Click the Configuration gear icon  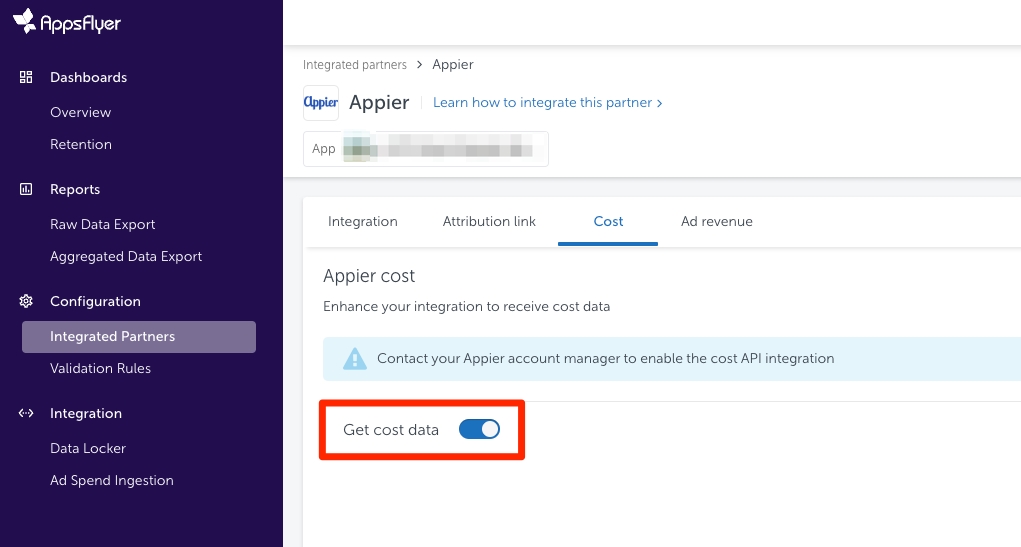pos(27,302)
